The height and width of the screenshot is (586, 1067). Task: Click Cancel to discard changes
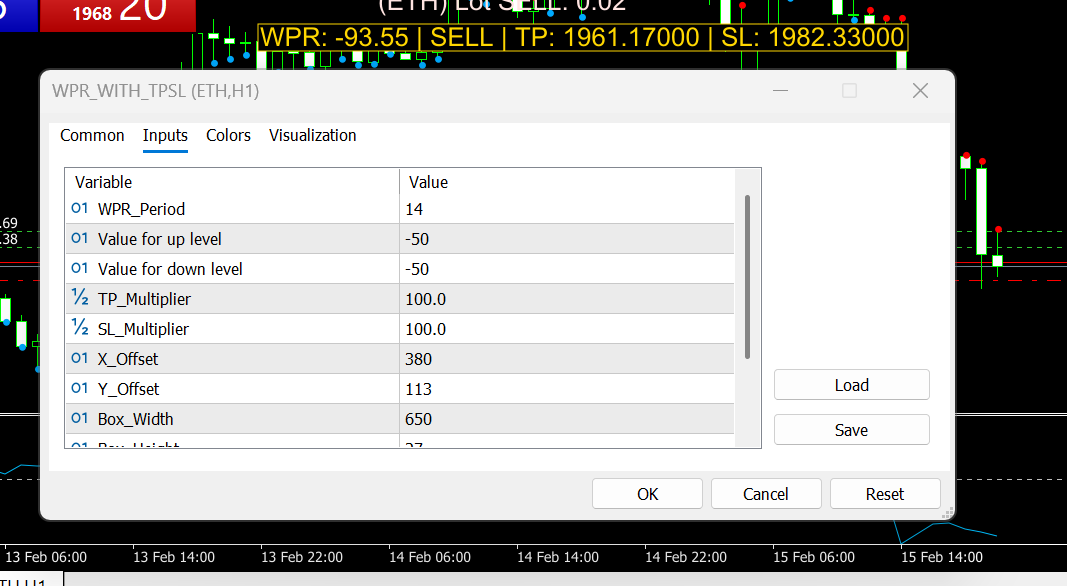pos(766,493)
